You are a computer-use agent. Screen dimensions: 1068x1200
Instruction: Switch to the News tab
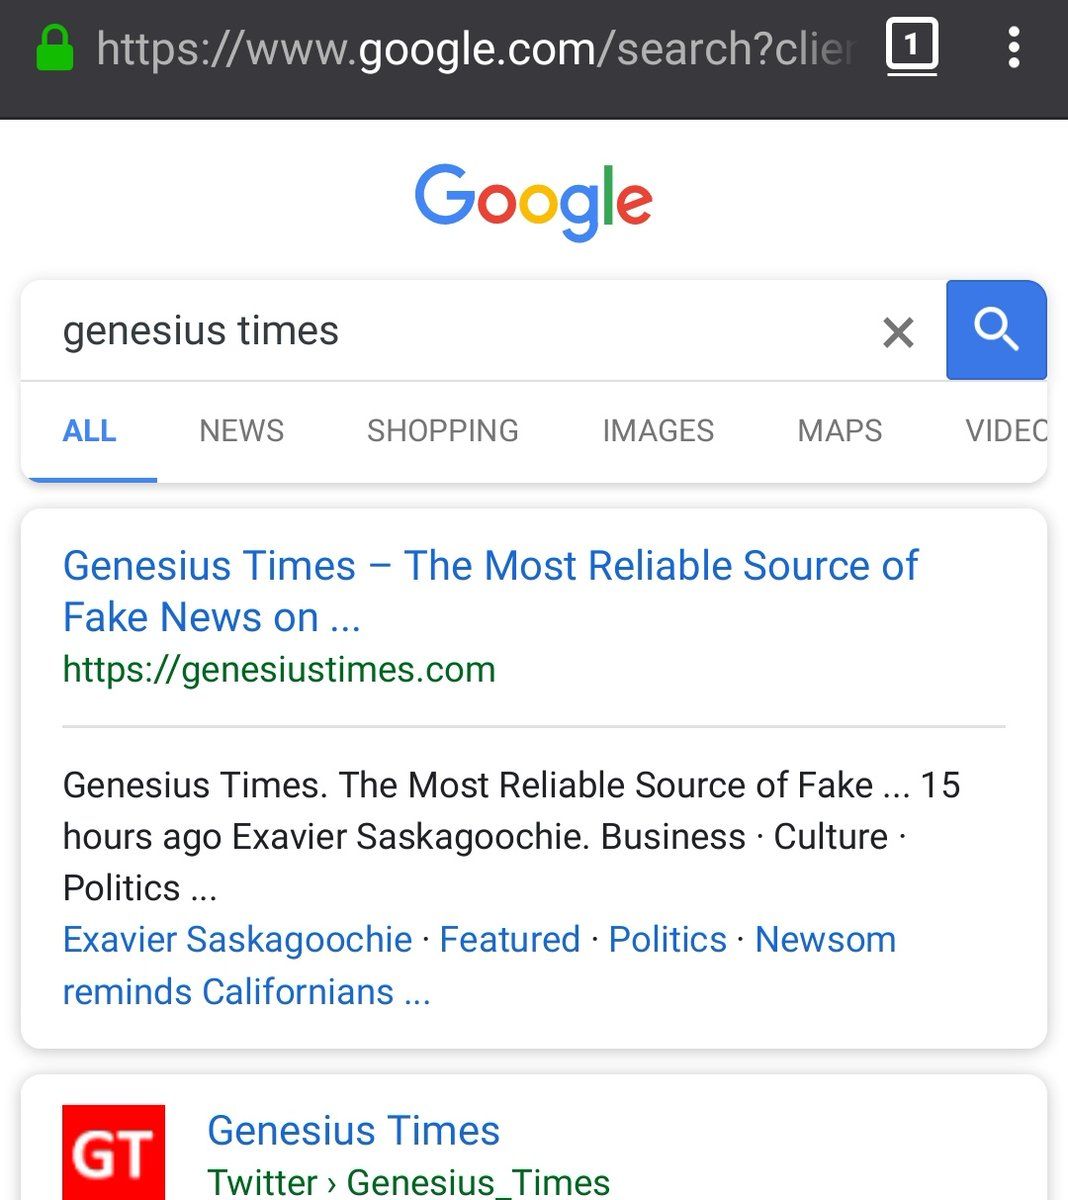[241, 431]
